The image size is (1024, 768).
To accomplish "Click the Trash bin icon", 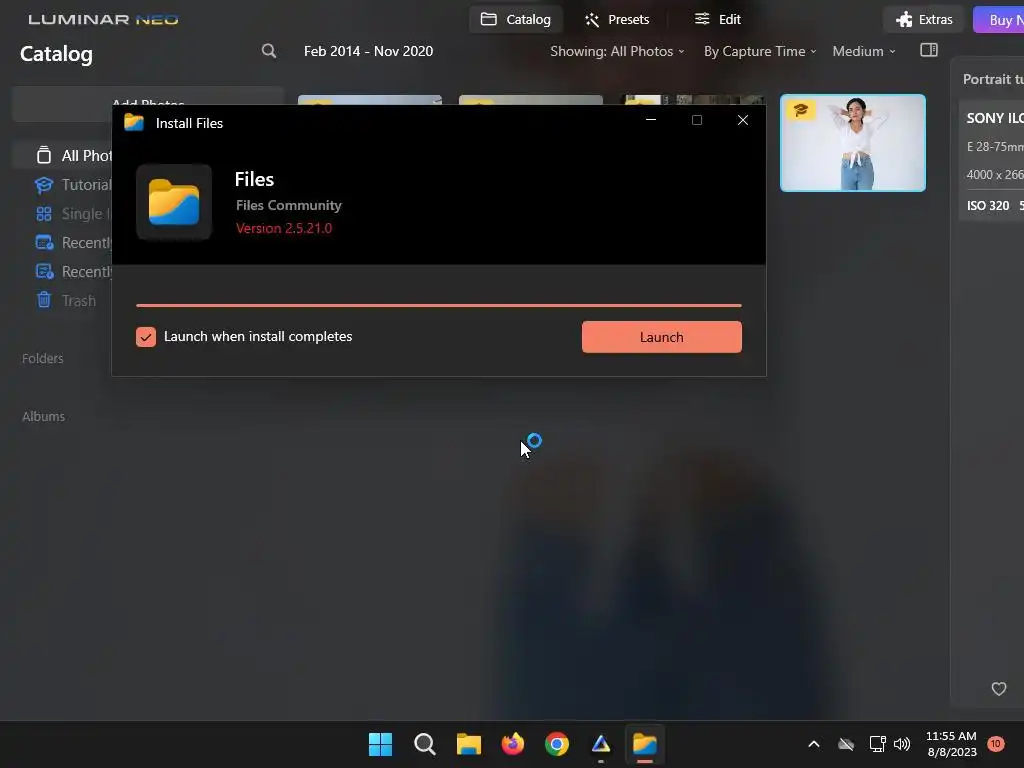I will pyautogui.click(x=44, y=300).
